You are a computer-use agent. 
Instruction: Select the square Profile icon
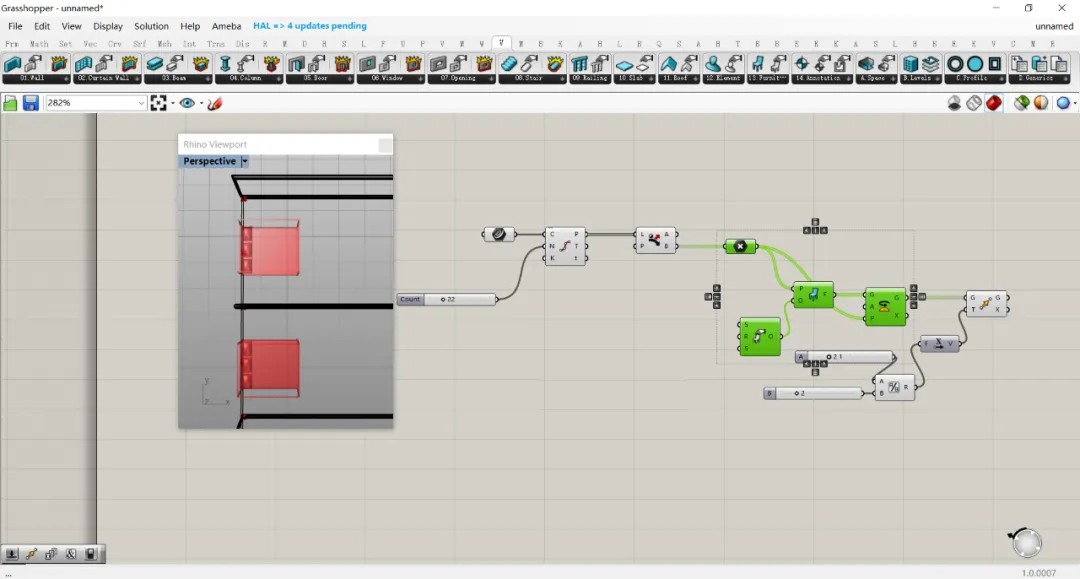point(995,65)
